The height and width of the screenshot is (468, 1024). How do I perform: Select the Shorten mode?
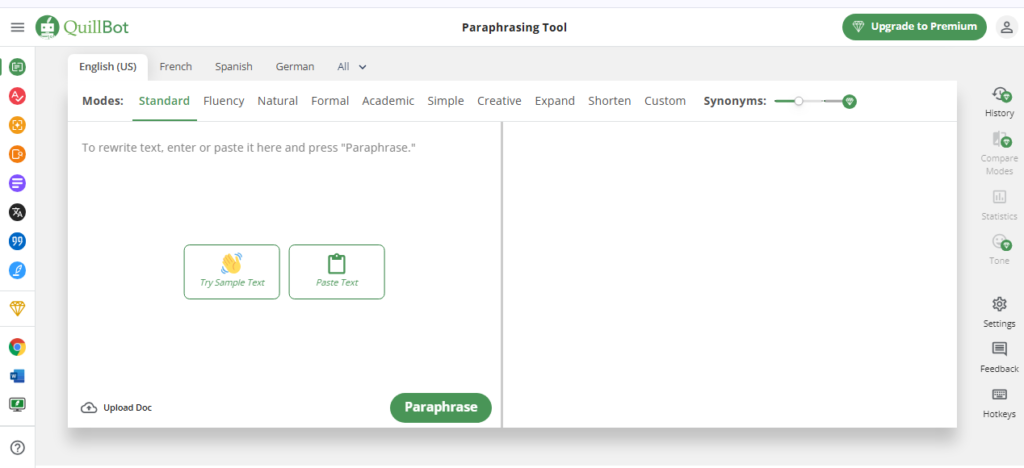tap(609, 101)
